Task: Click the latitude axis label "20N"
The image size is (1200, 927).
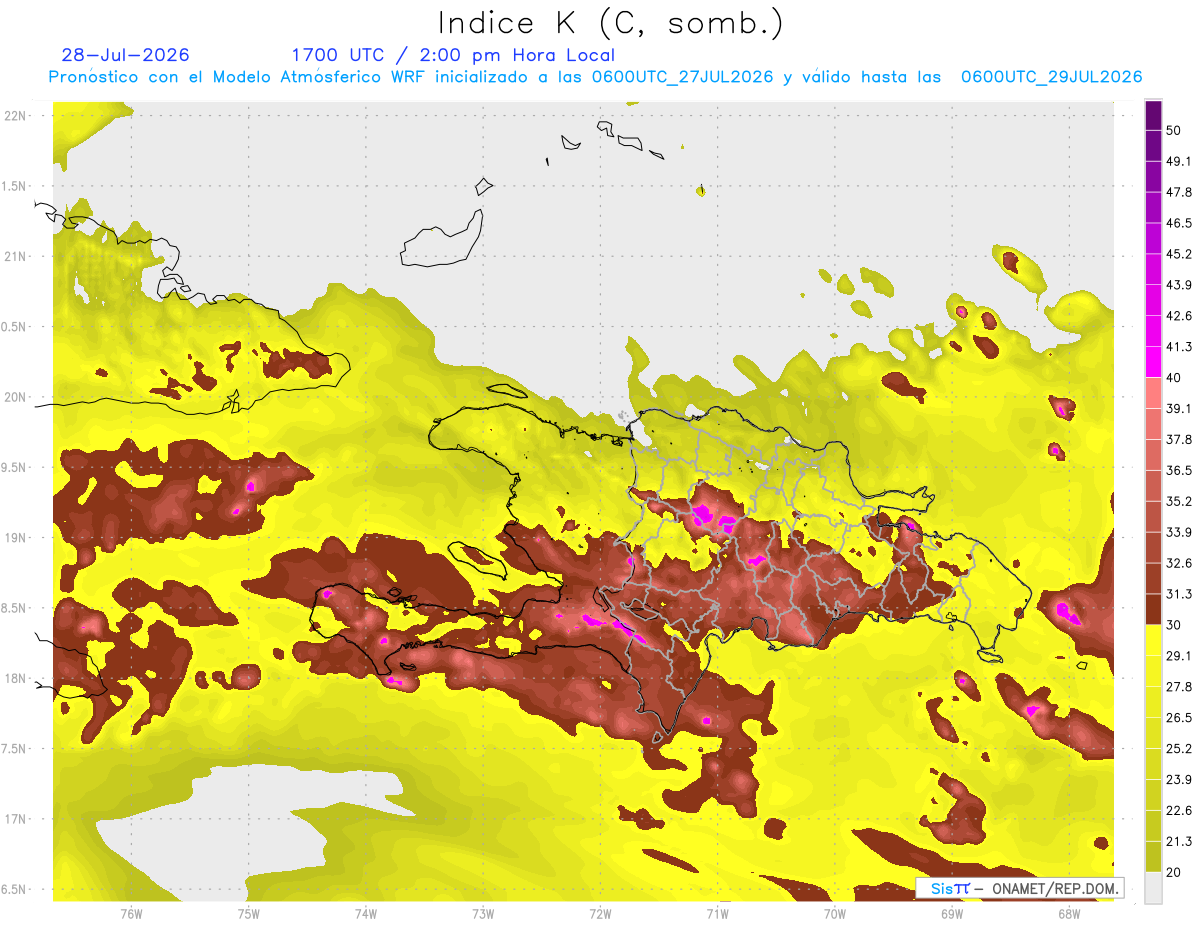Action: (17, 397)
